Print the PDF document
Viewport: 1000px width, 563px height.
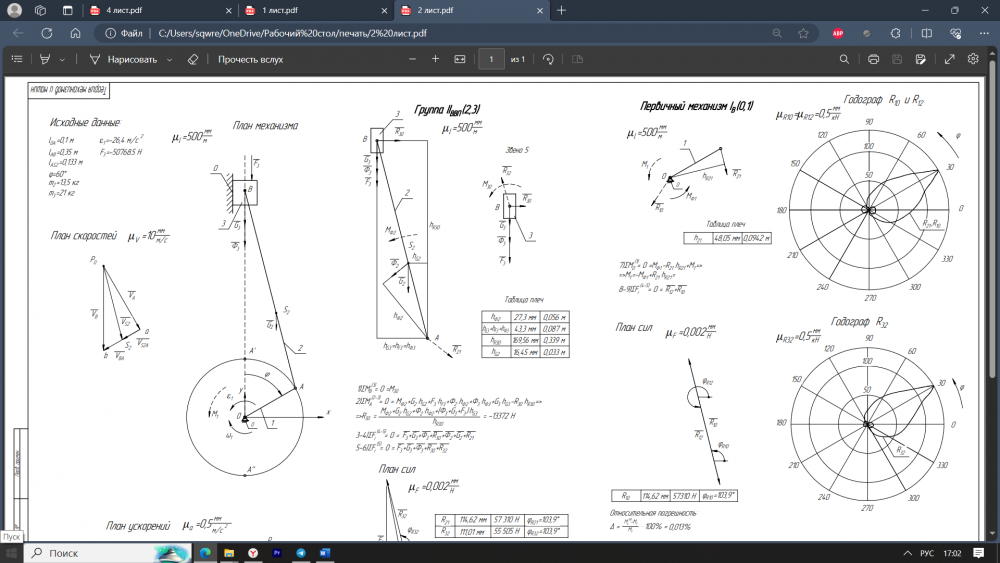coord(873,59)
